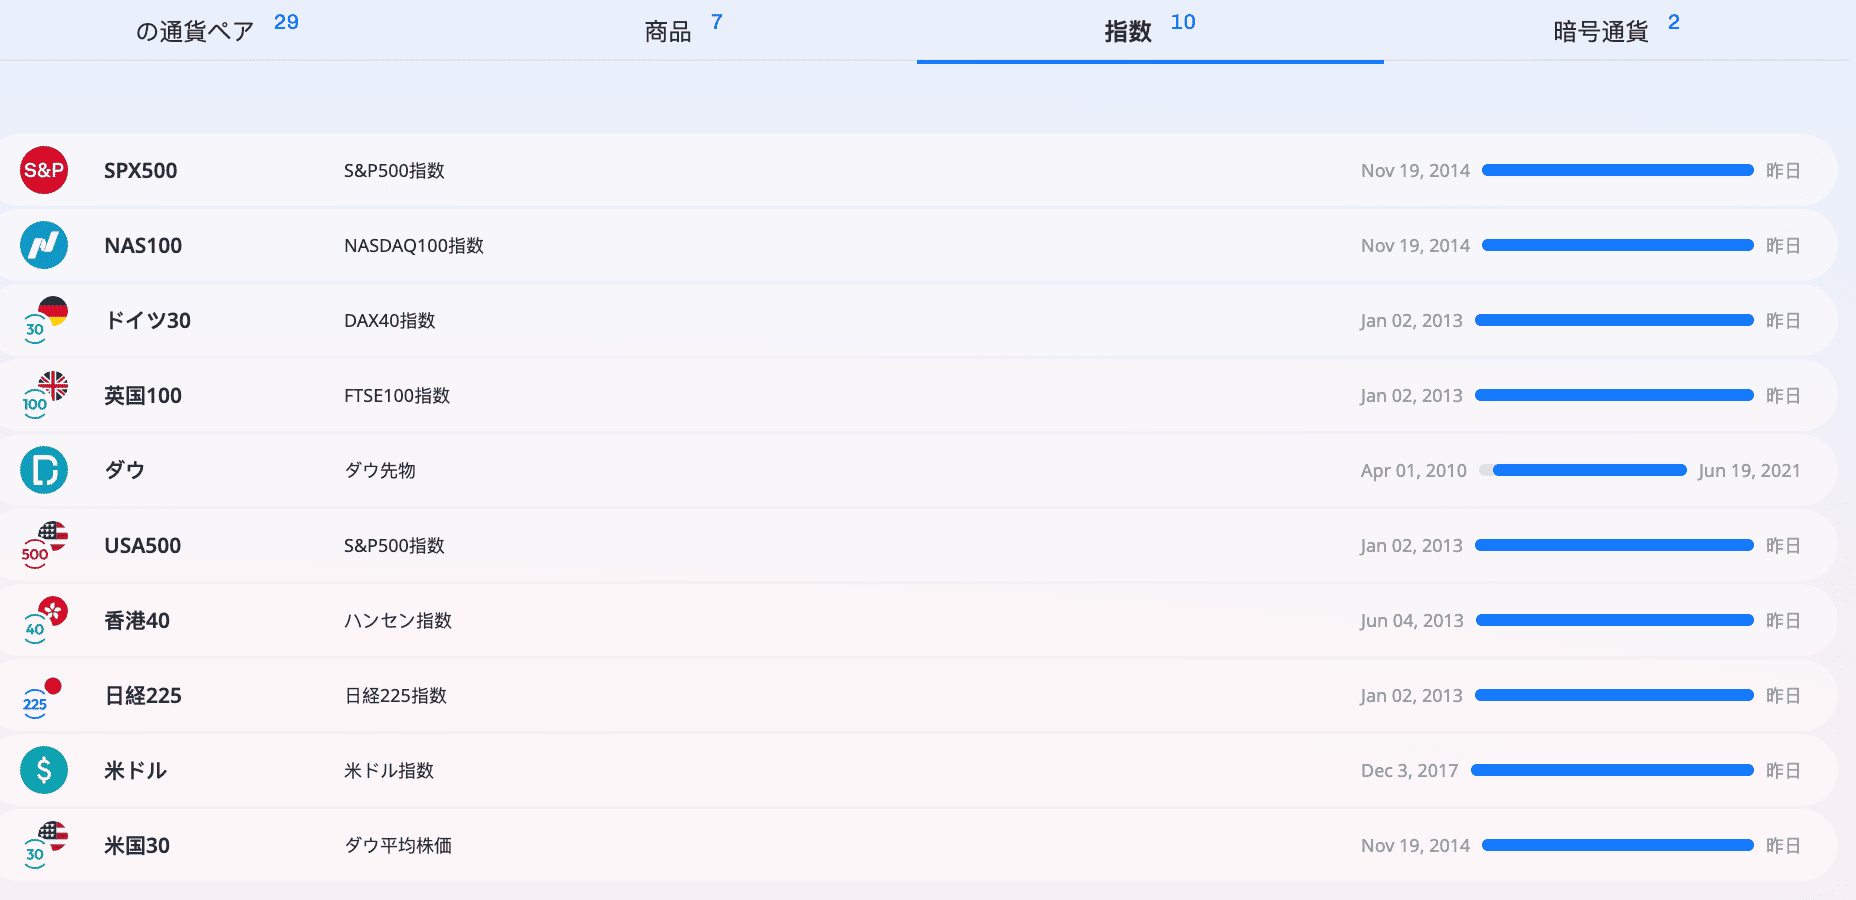The image size is (1856, 900).
Task: Click the 英国100 symbol name
Action: click(143, 396)
